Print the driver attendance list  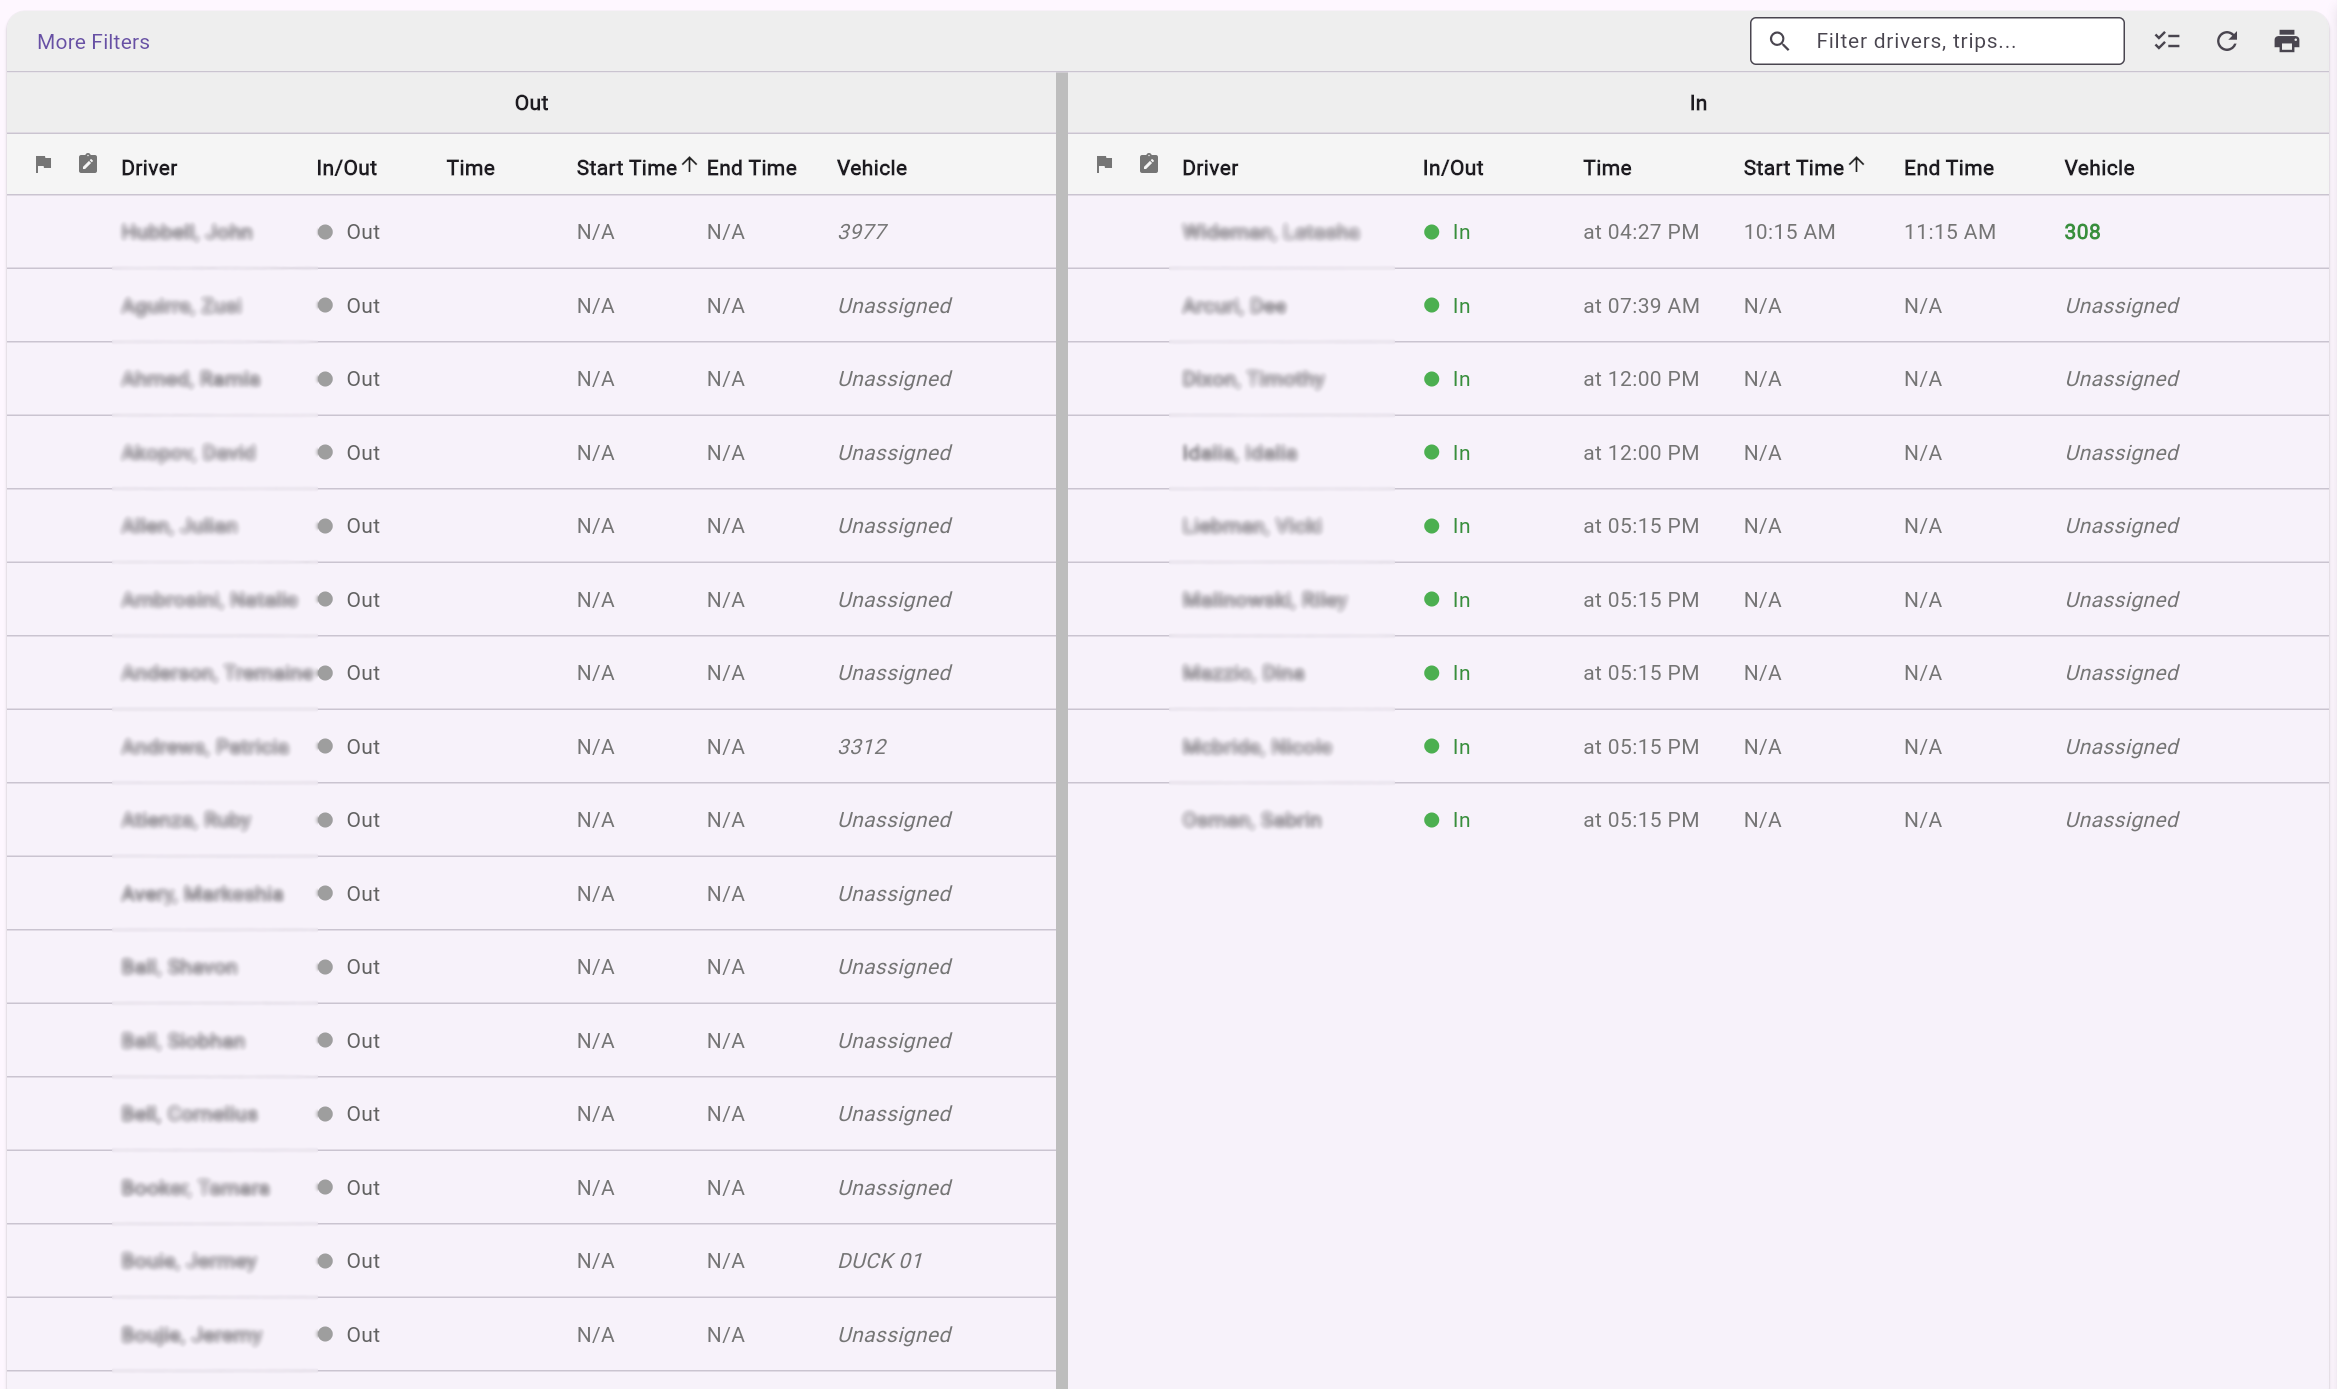(2288, 41)
